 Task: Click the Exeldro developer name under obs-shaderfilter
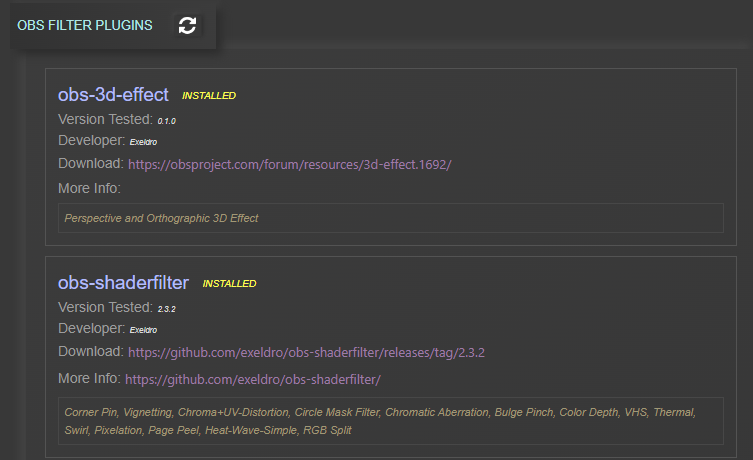(143, 329)
